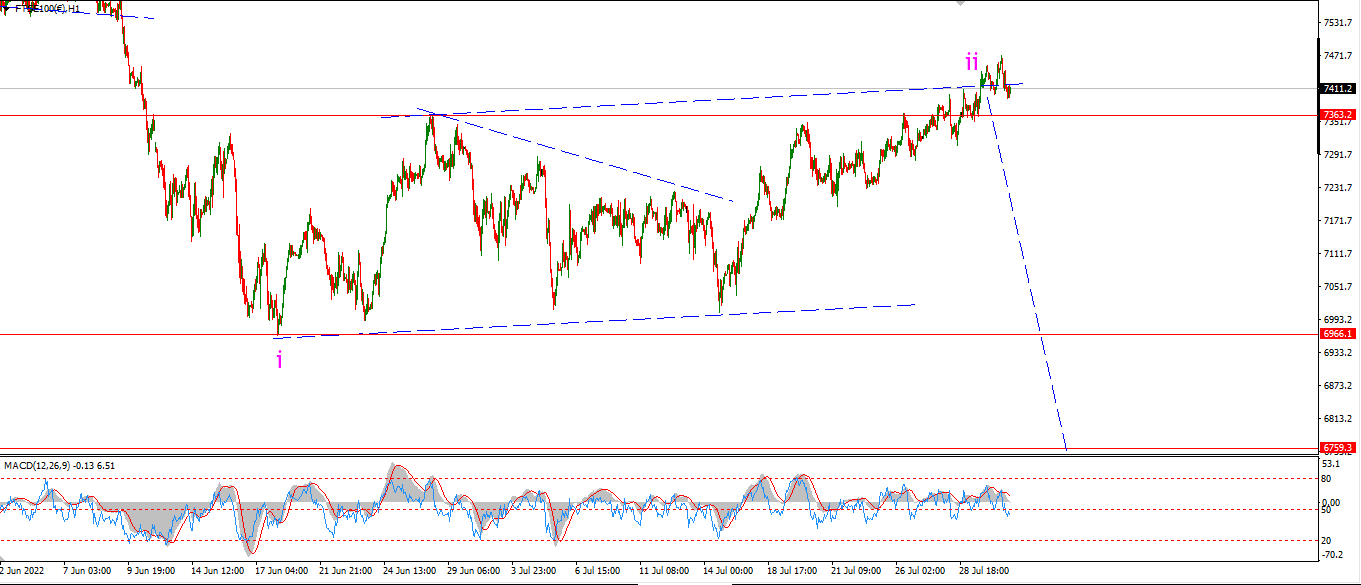The height and width of the screenshot is (585, 1361).
Task: Select the descending dashed trendline from 24 Jun
Action: 575,154
